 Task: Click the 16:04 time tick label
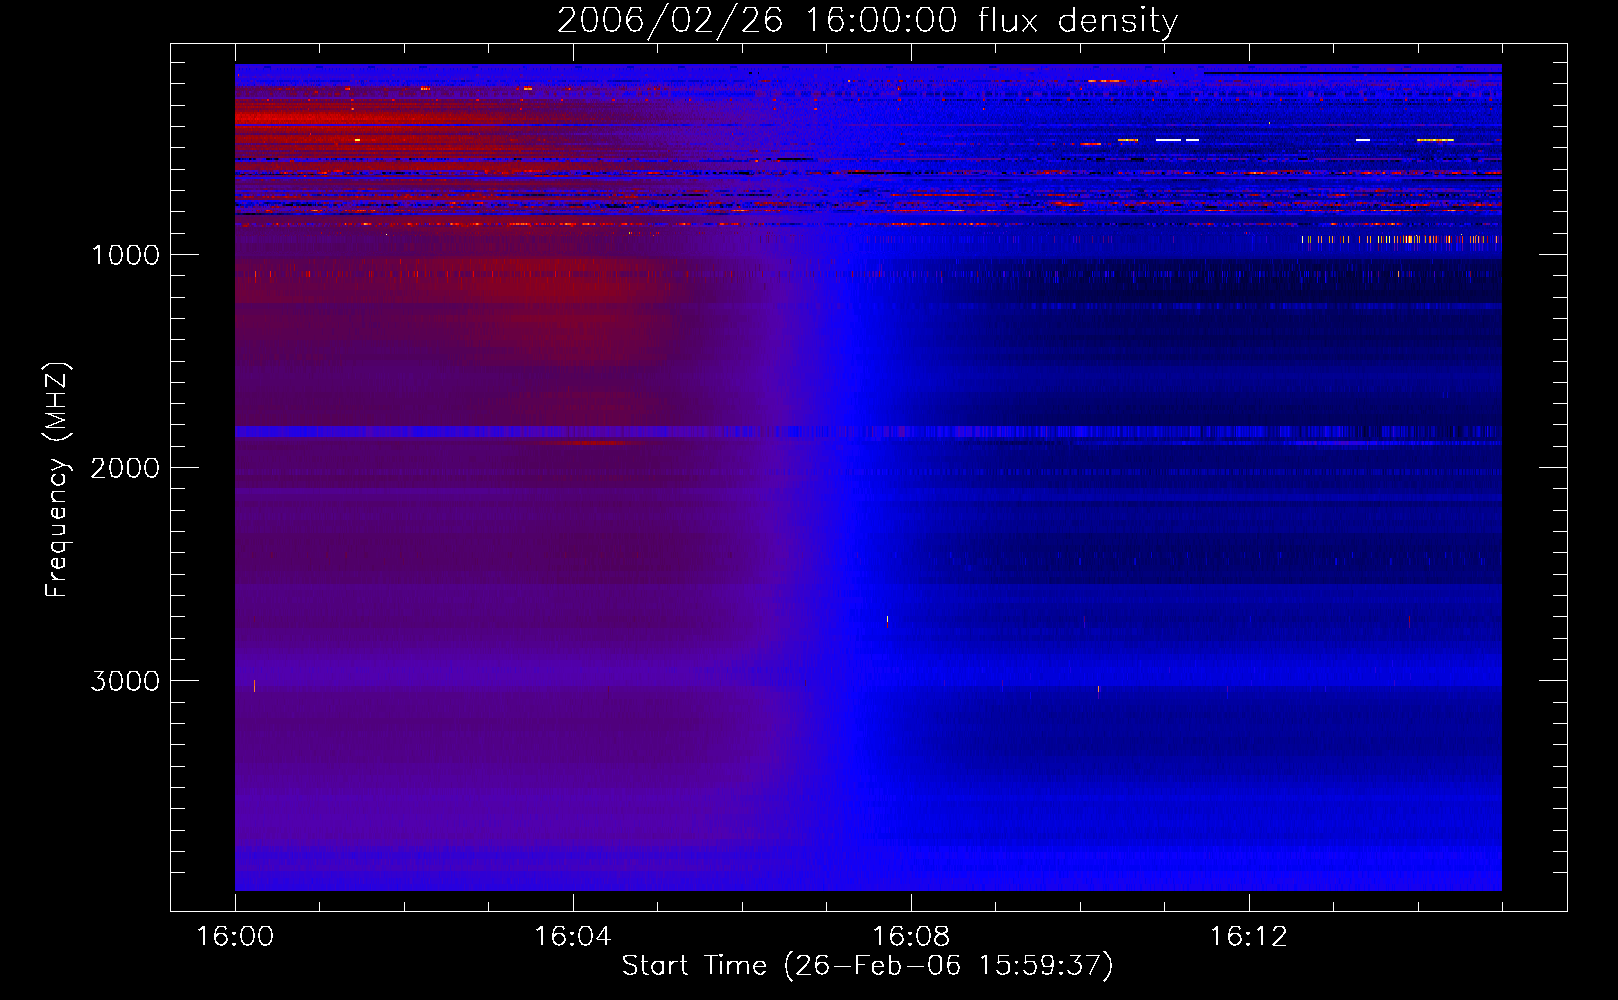573,936
